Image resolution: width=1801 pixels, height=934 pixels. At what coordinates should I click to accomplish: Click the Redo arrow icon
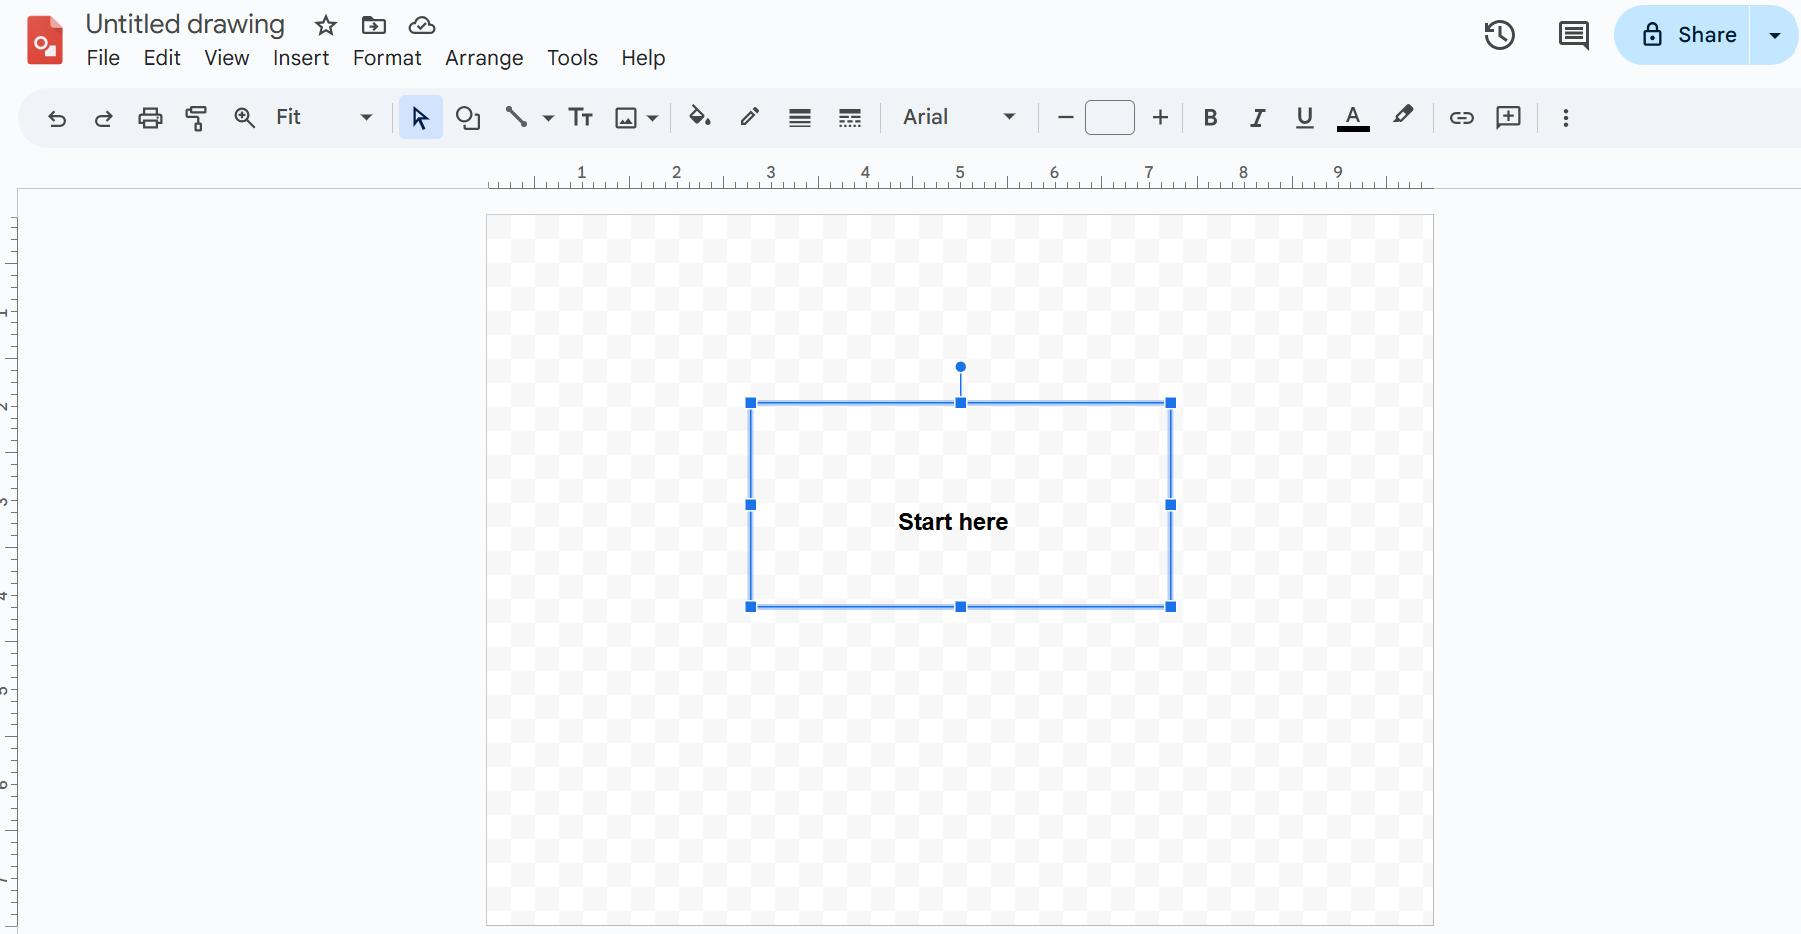pos(103,118)
